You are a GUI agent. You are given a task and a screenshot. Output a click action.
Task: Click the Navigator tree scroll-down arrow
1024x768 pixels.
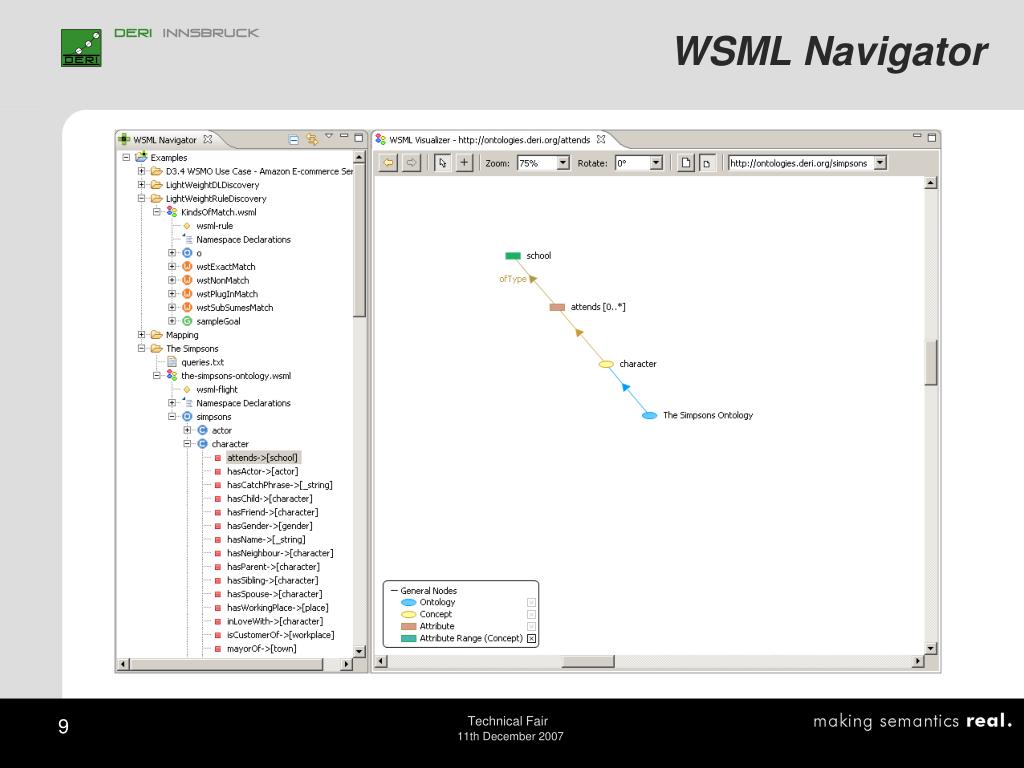pyautogui.click(x=359, y=651)
